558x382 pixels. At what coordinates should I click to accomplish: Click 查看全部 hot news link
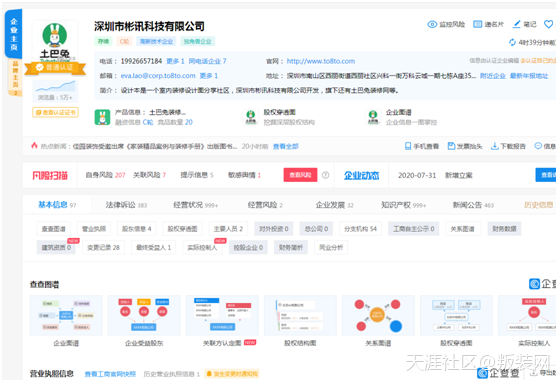click(x=285, y=146)
